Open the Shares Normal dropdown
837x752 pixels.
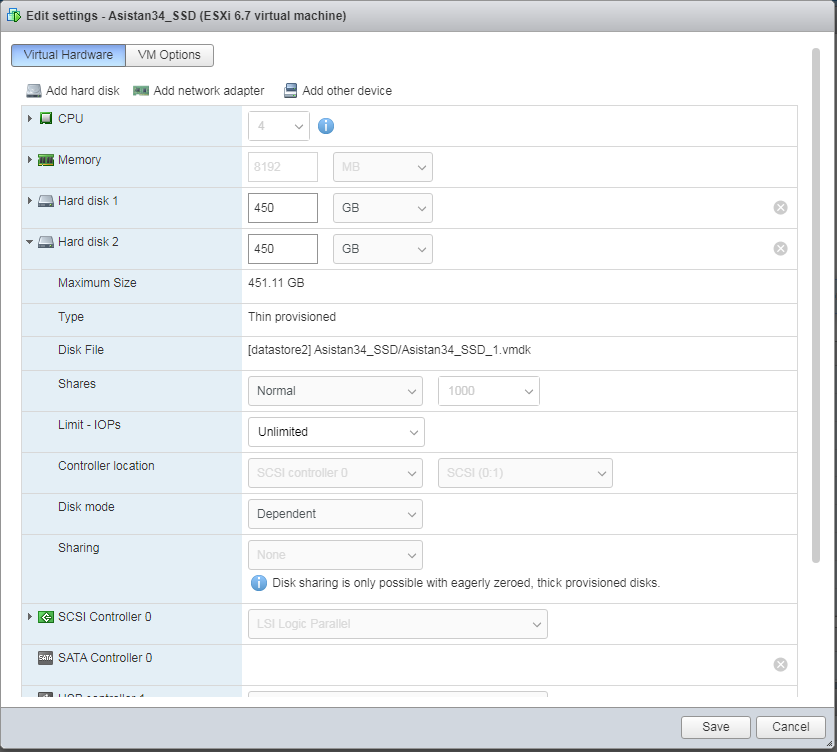point(335,391)
